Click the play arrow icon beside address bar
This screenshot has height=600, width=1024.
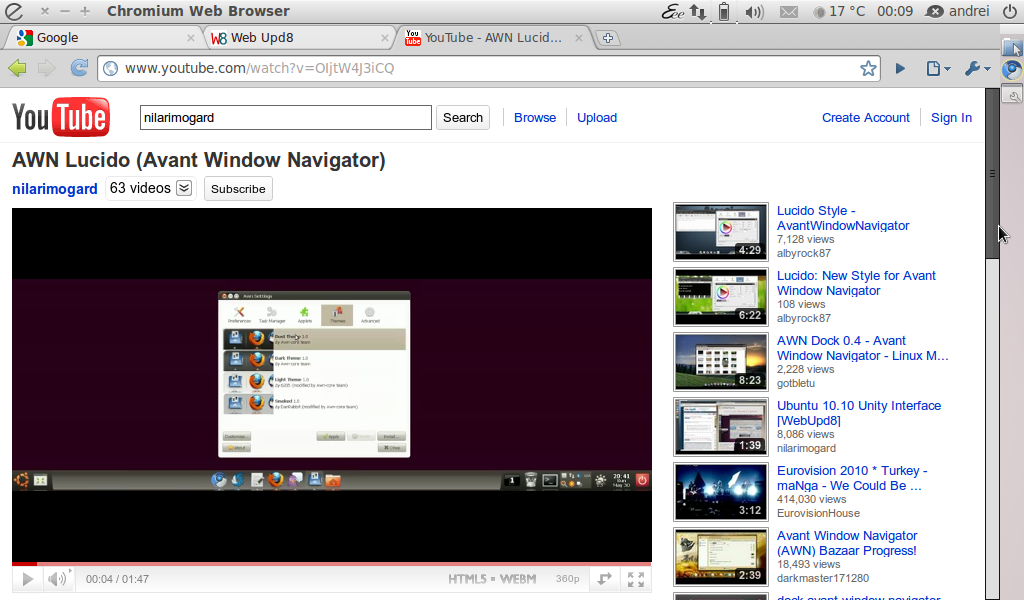tap(901, 68)
